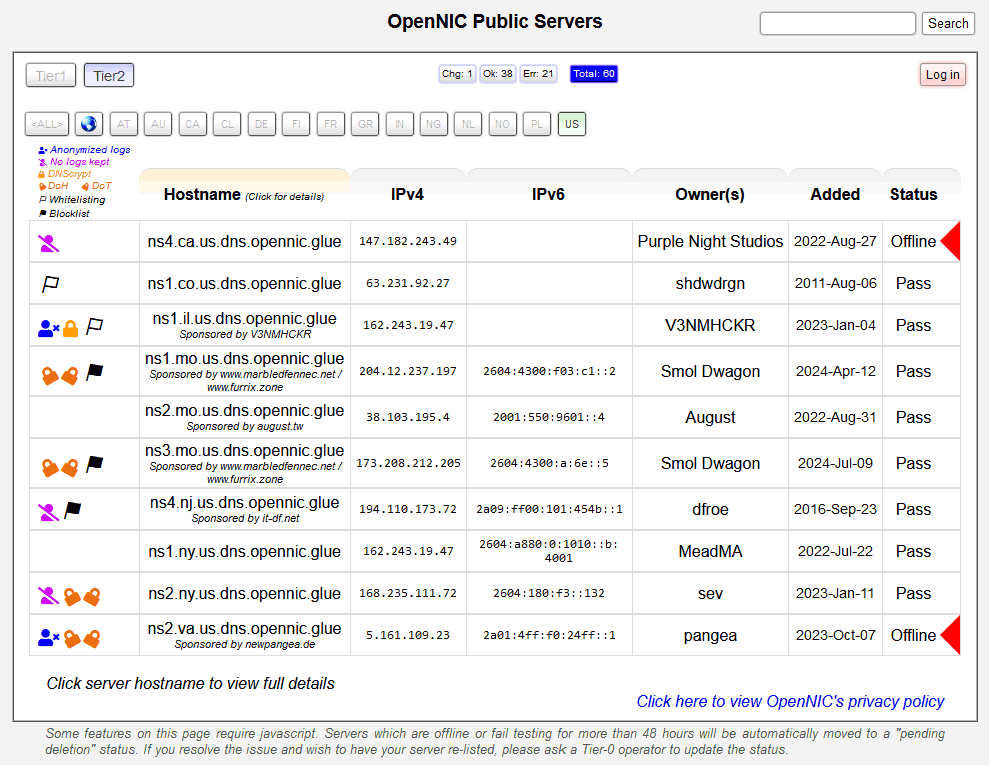
Task: Filter servers by FI country
Action: pyautogui.click(x=296, y=124)
